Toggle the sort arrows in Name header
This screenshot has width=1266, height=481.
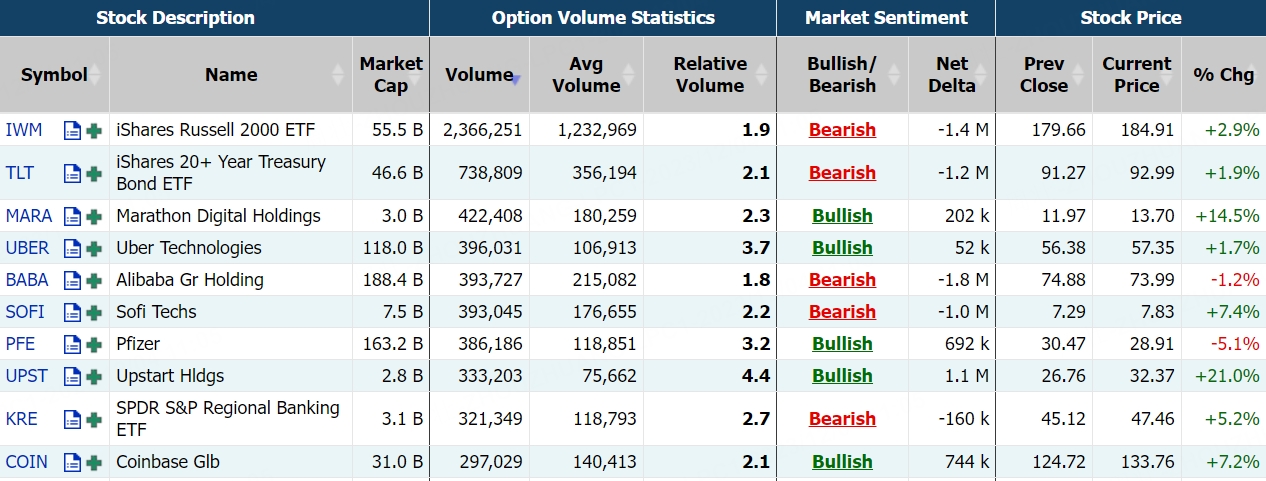pyautogui.click(x=340, y=75)
